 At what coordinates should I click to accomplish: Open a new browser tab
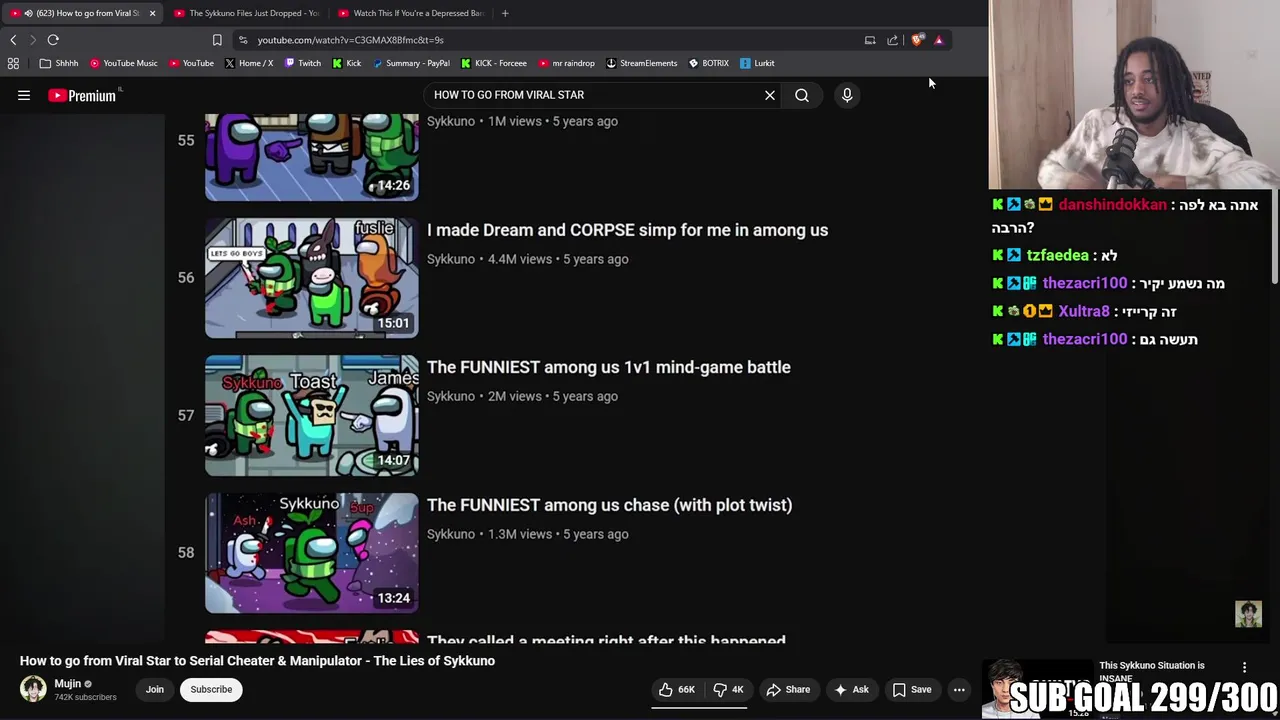(x=505, y=13)
